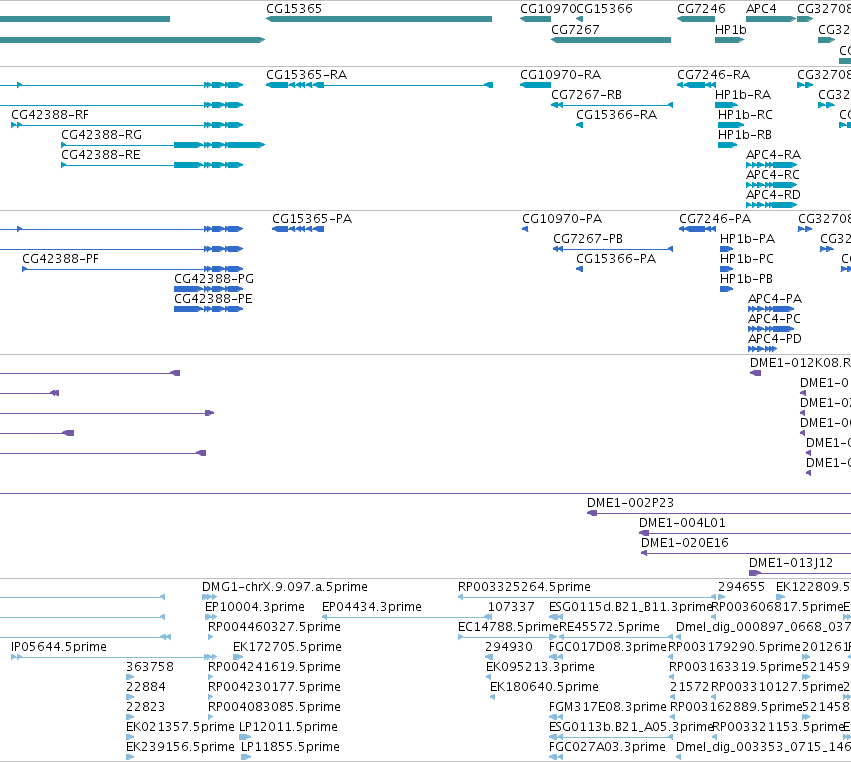The width and height of the screenshot is (851, 762).
Task: Select HP1b-PC protein label
Action: [x=746, y=259]
